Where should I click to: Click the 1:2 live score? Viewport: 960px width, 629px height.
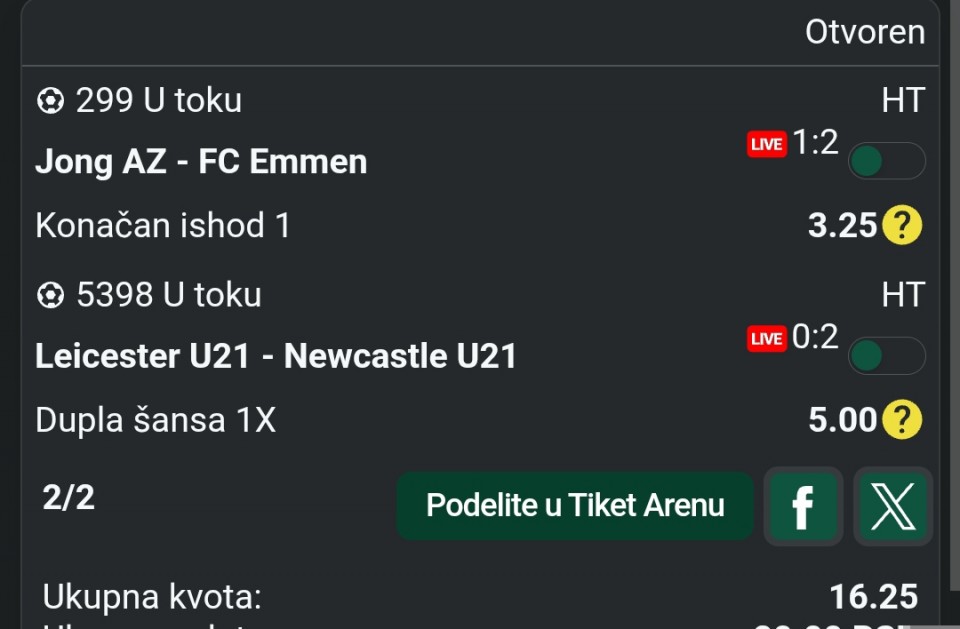click(815, 143)
